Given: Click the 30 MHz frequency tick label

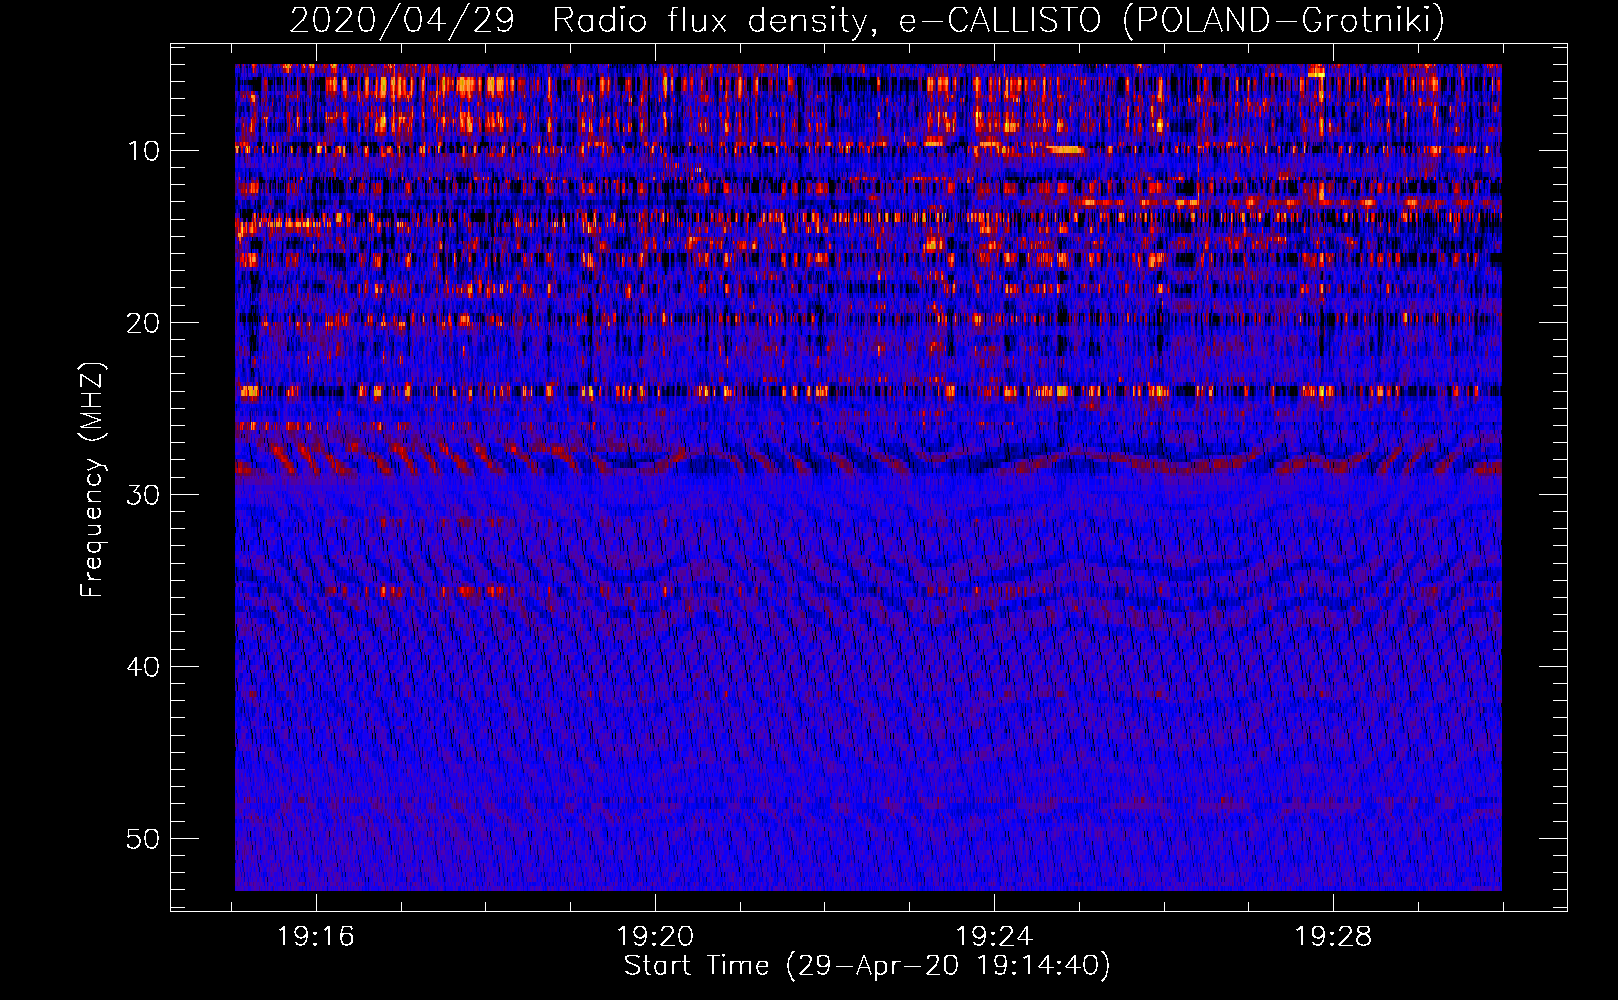Looking at the screenshot, I should coord(144,495).
